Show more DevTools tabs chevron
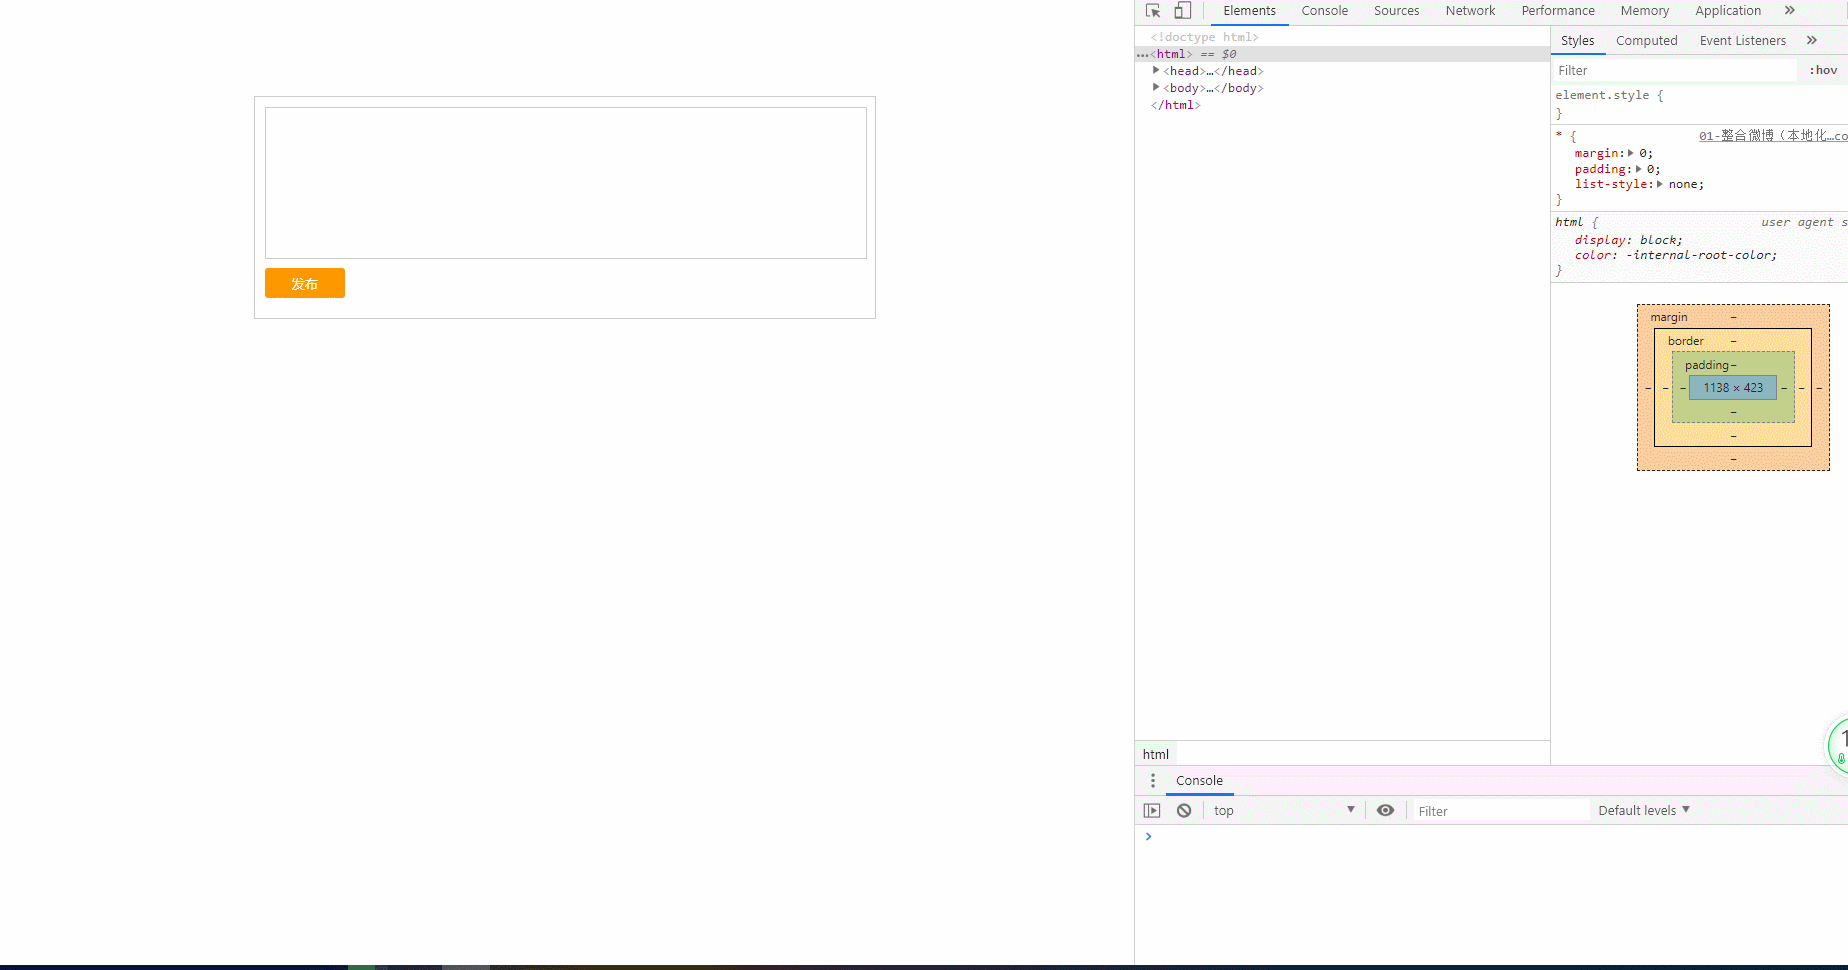 (1790, 11)
